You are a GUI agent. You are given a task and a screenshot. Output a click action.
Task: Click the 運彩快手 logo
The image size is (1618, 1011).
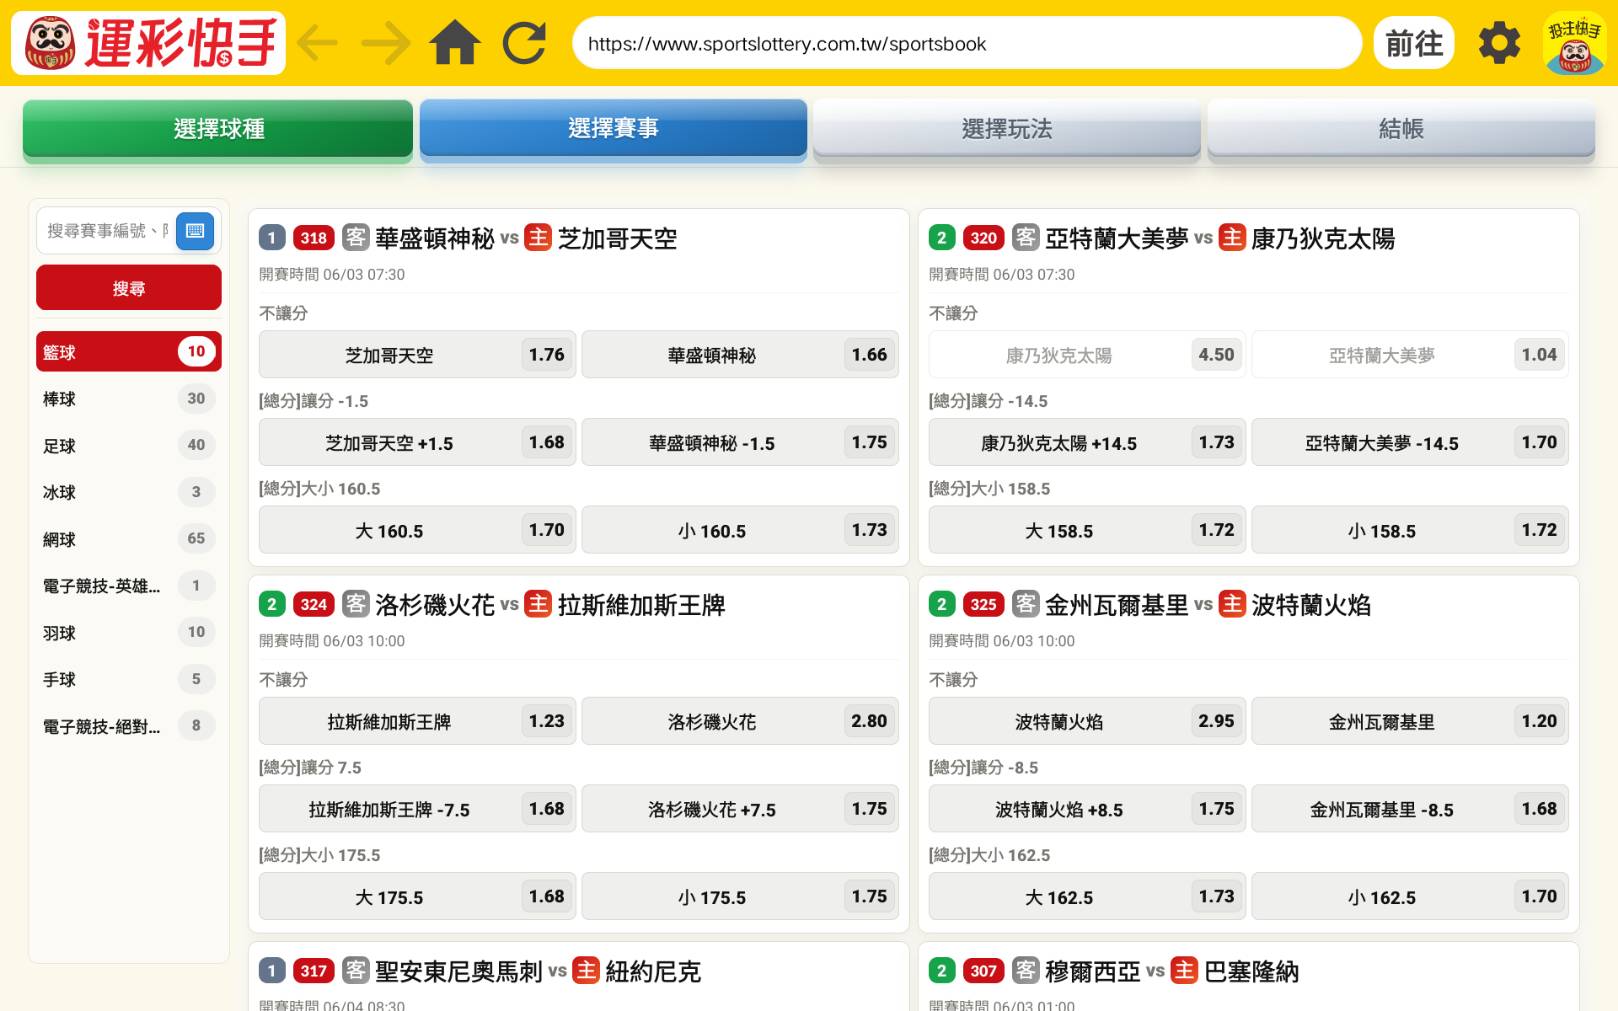pyautogui.click(x=149, y=43)
